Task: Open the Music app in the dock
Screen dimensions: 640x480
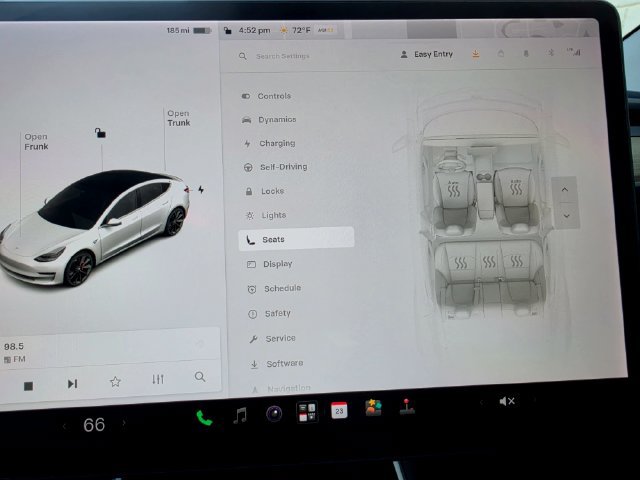Action: point(240,416)
